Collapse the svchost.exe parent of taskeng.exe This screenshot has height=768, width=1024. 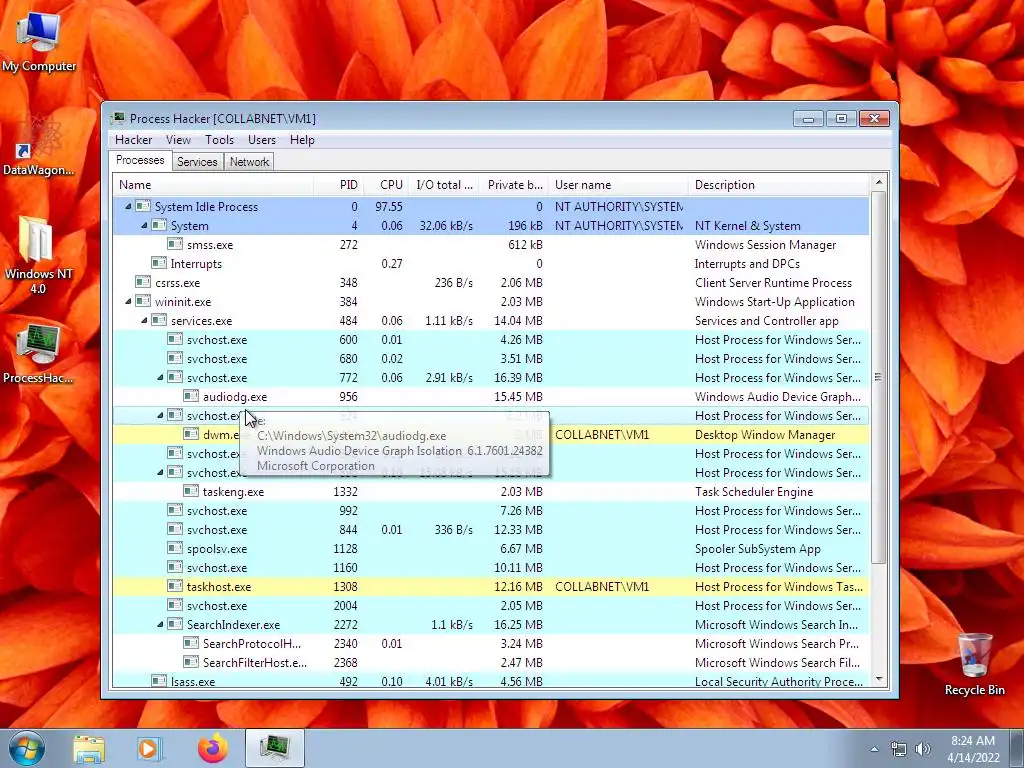click(160, 472)
